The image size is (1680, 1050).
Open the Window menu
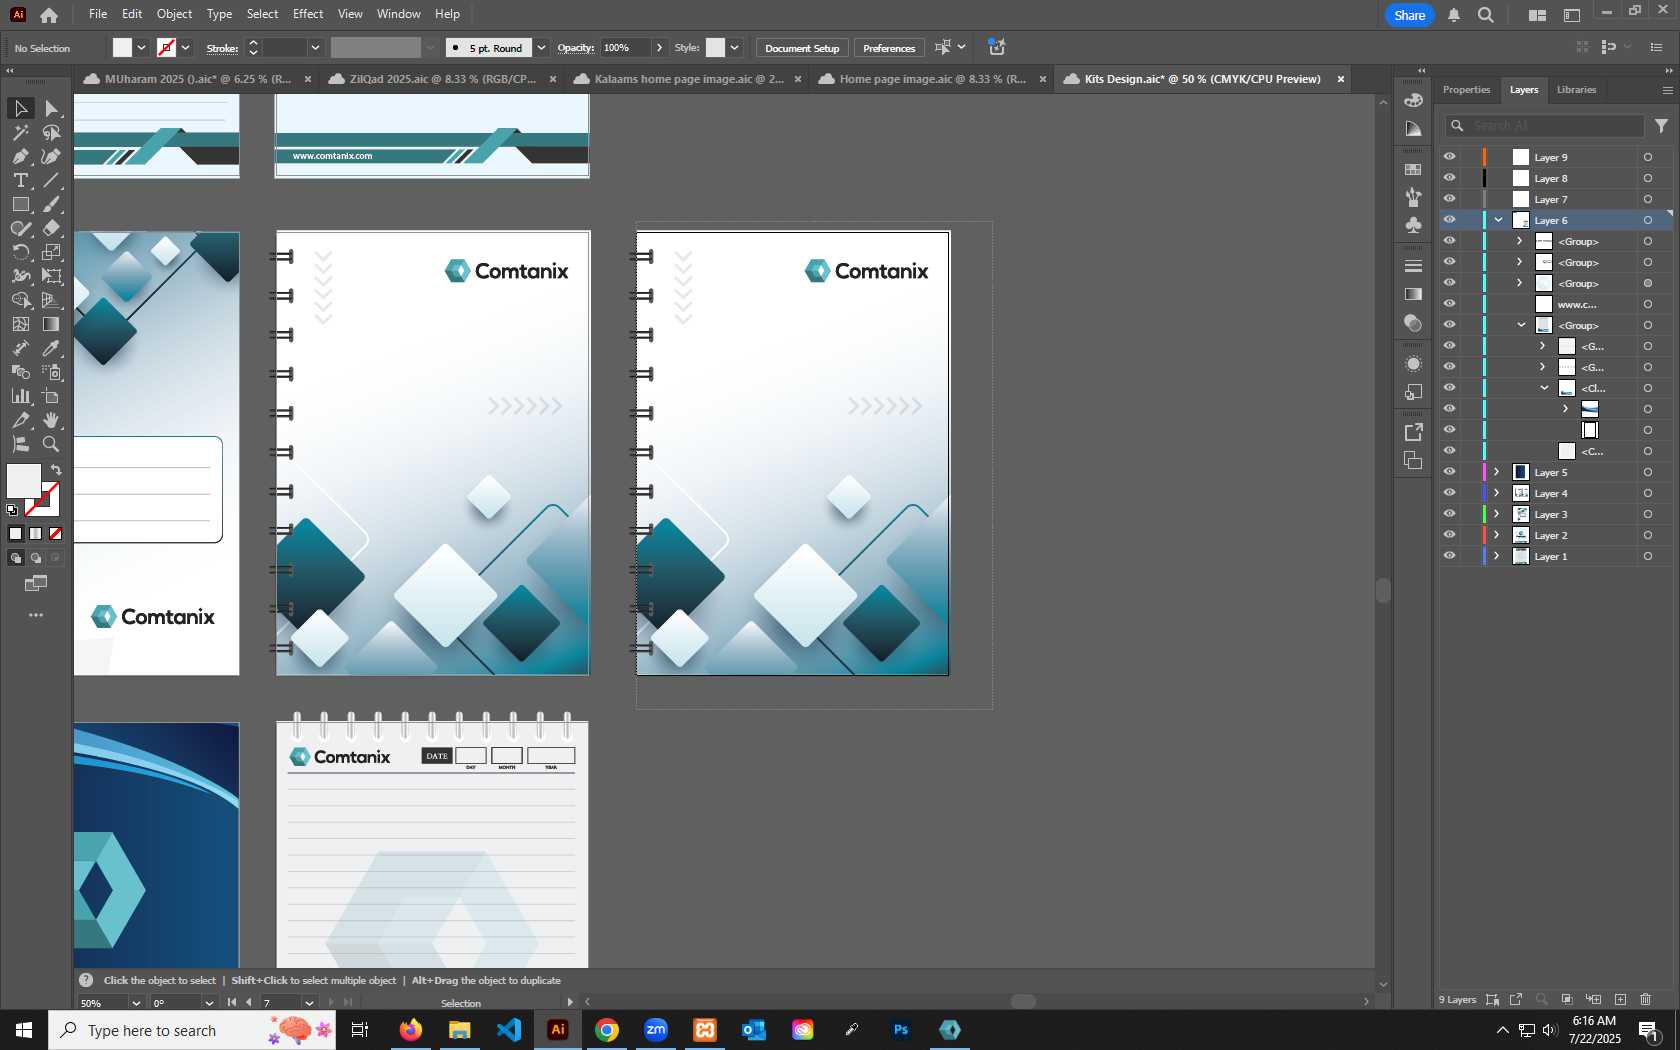[399, 14]
